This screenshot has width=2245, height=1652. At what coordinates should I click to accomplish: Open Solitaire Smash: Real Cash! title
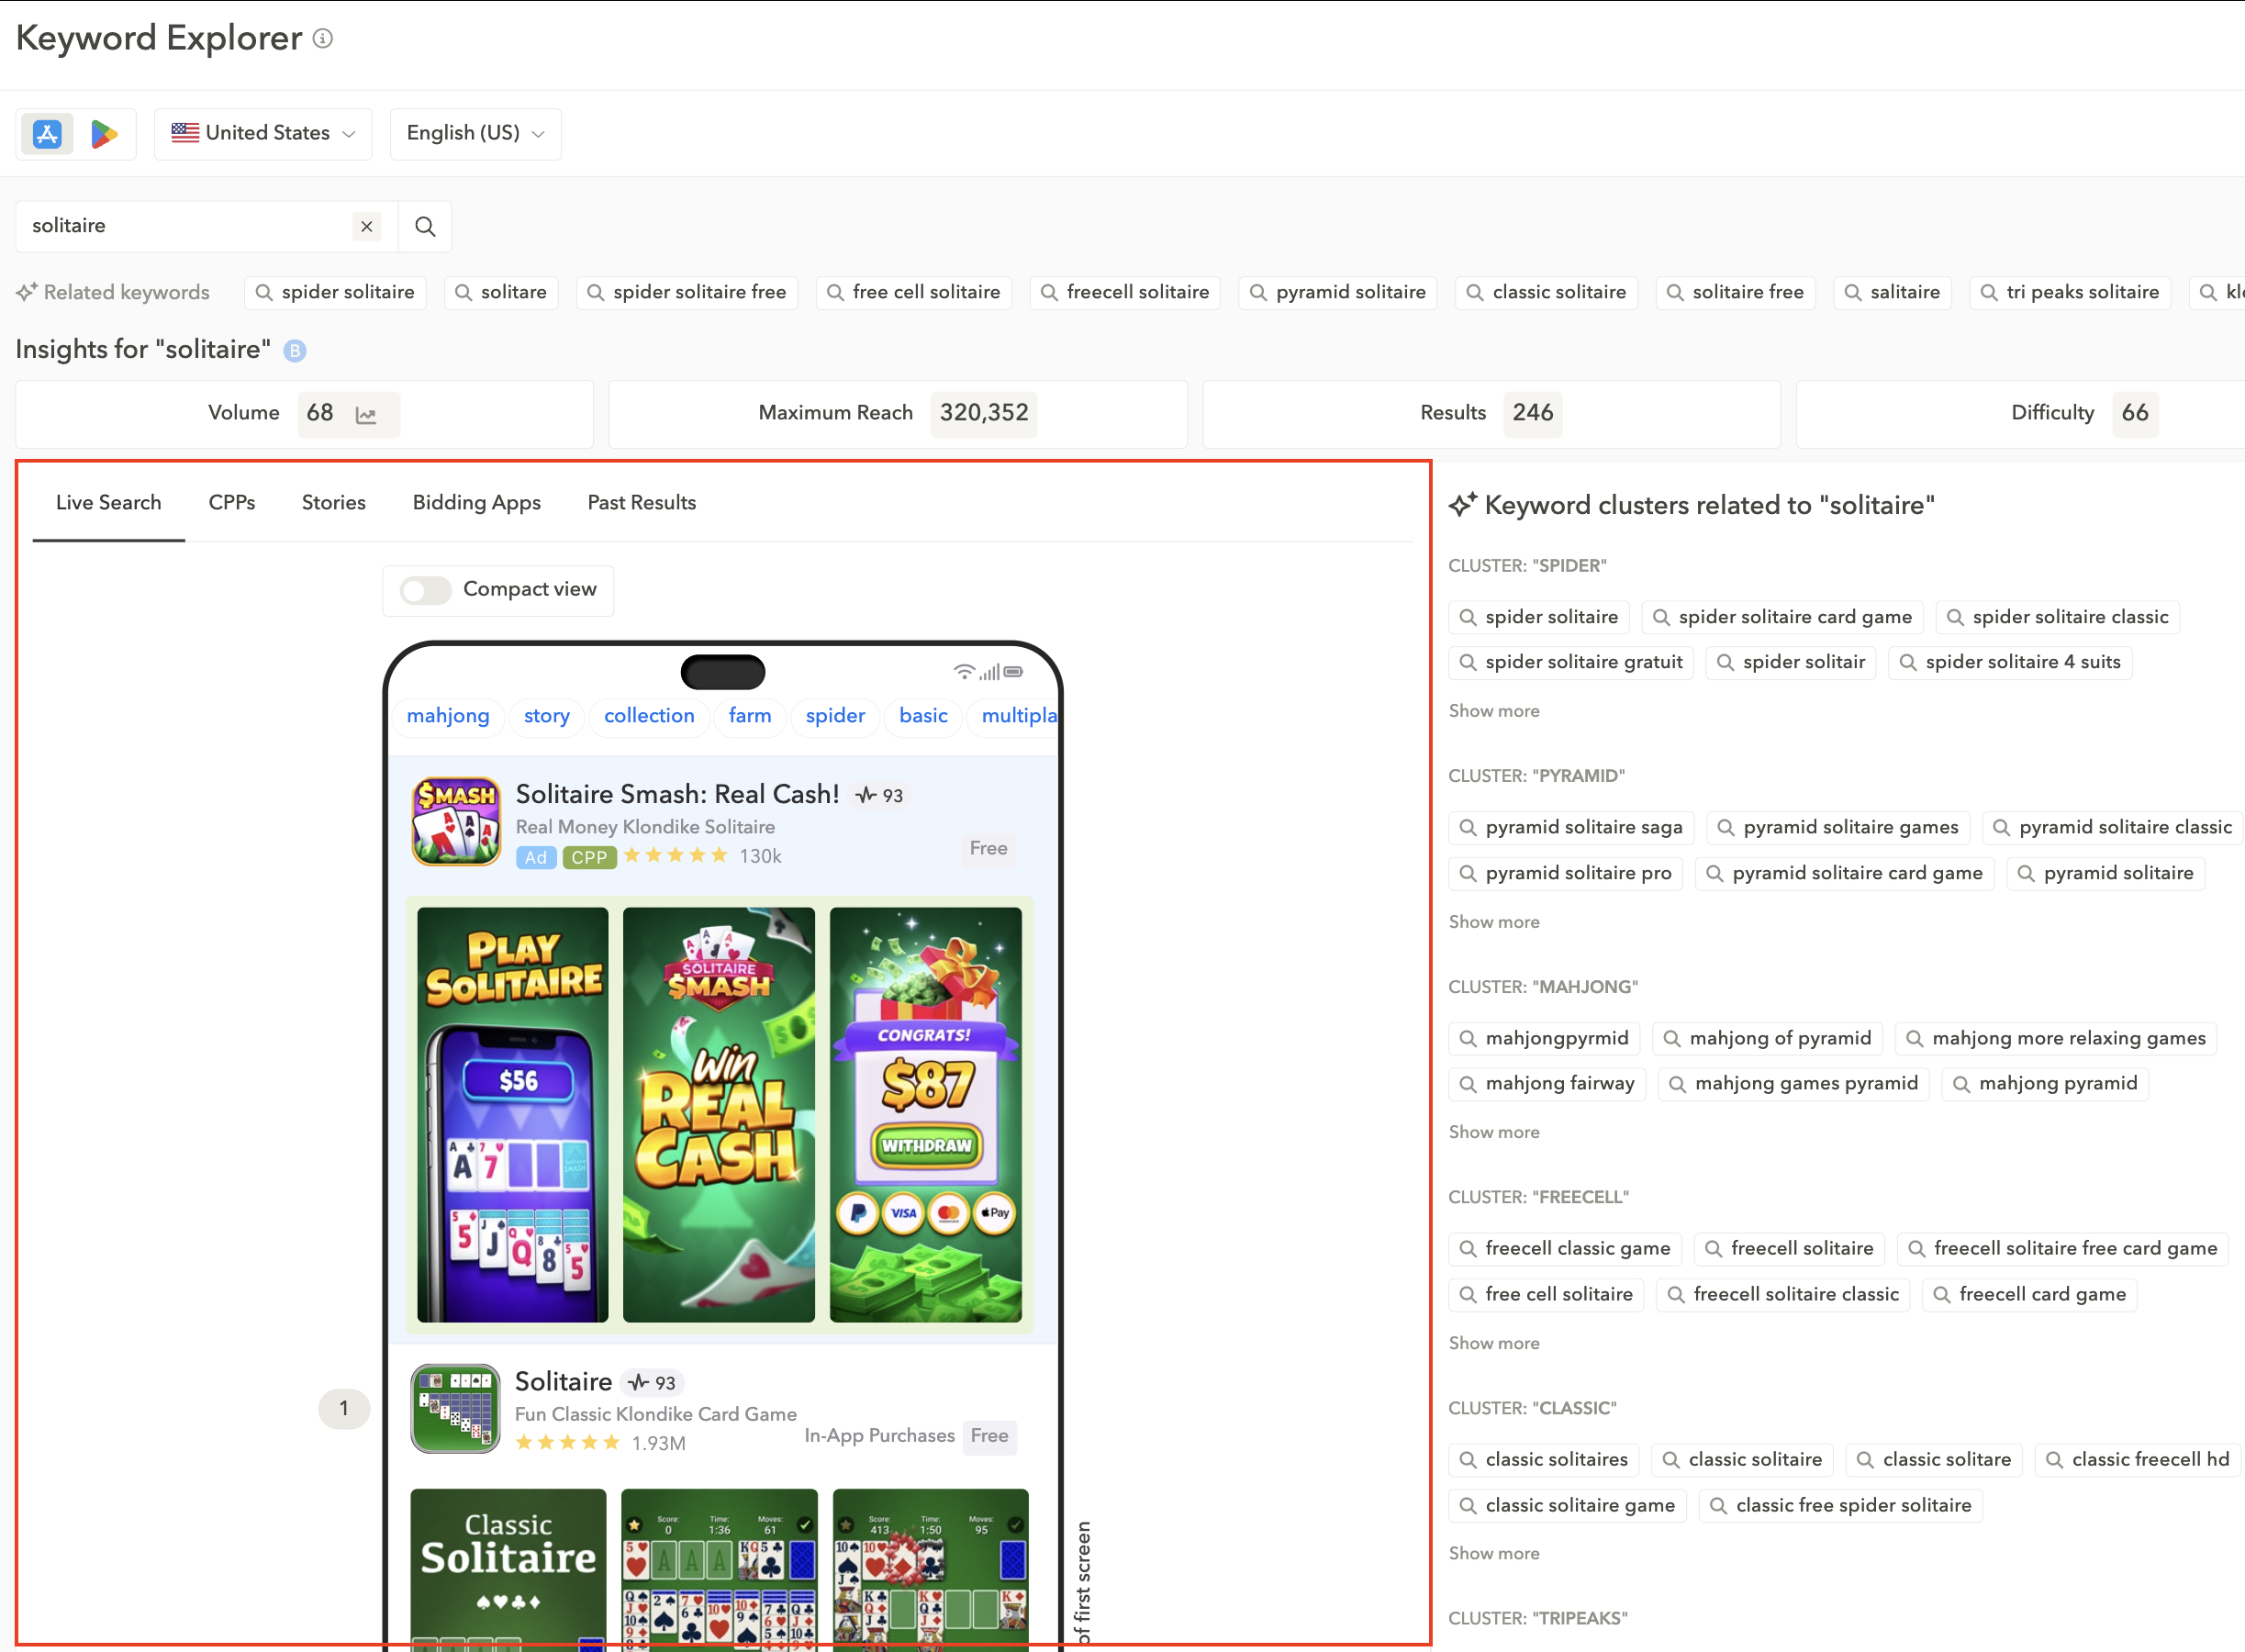[x=677, y=795]
